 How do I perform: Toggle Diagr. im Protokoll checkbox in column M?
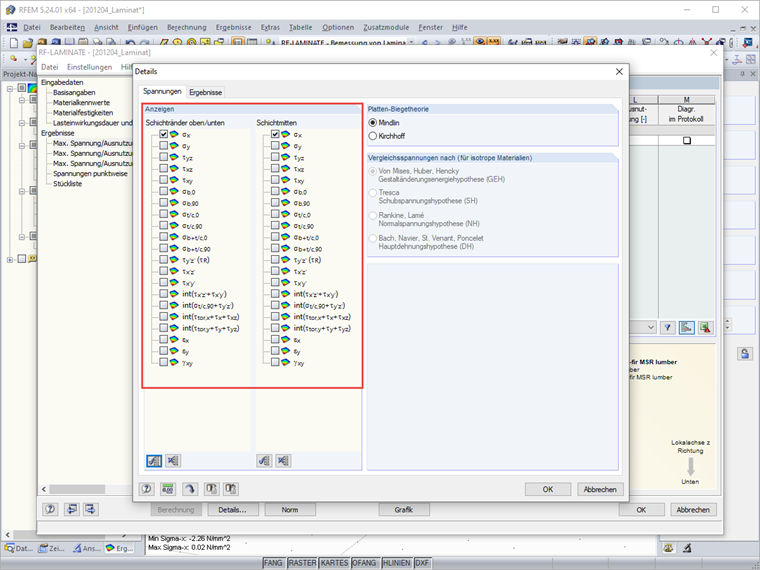(x=686, y=141)
